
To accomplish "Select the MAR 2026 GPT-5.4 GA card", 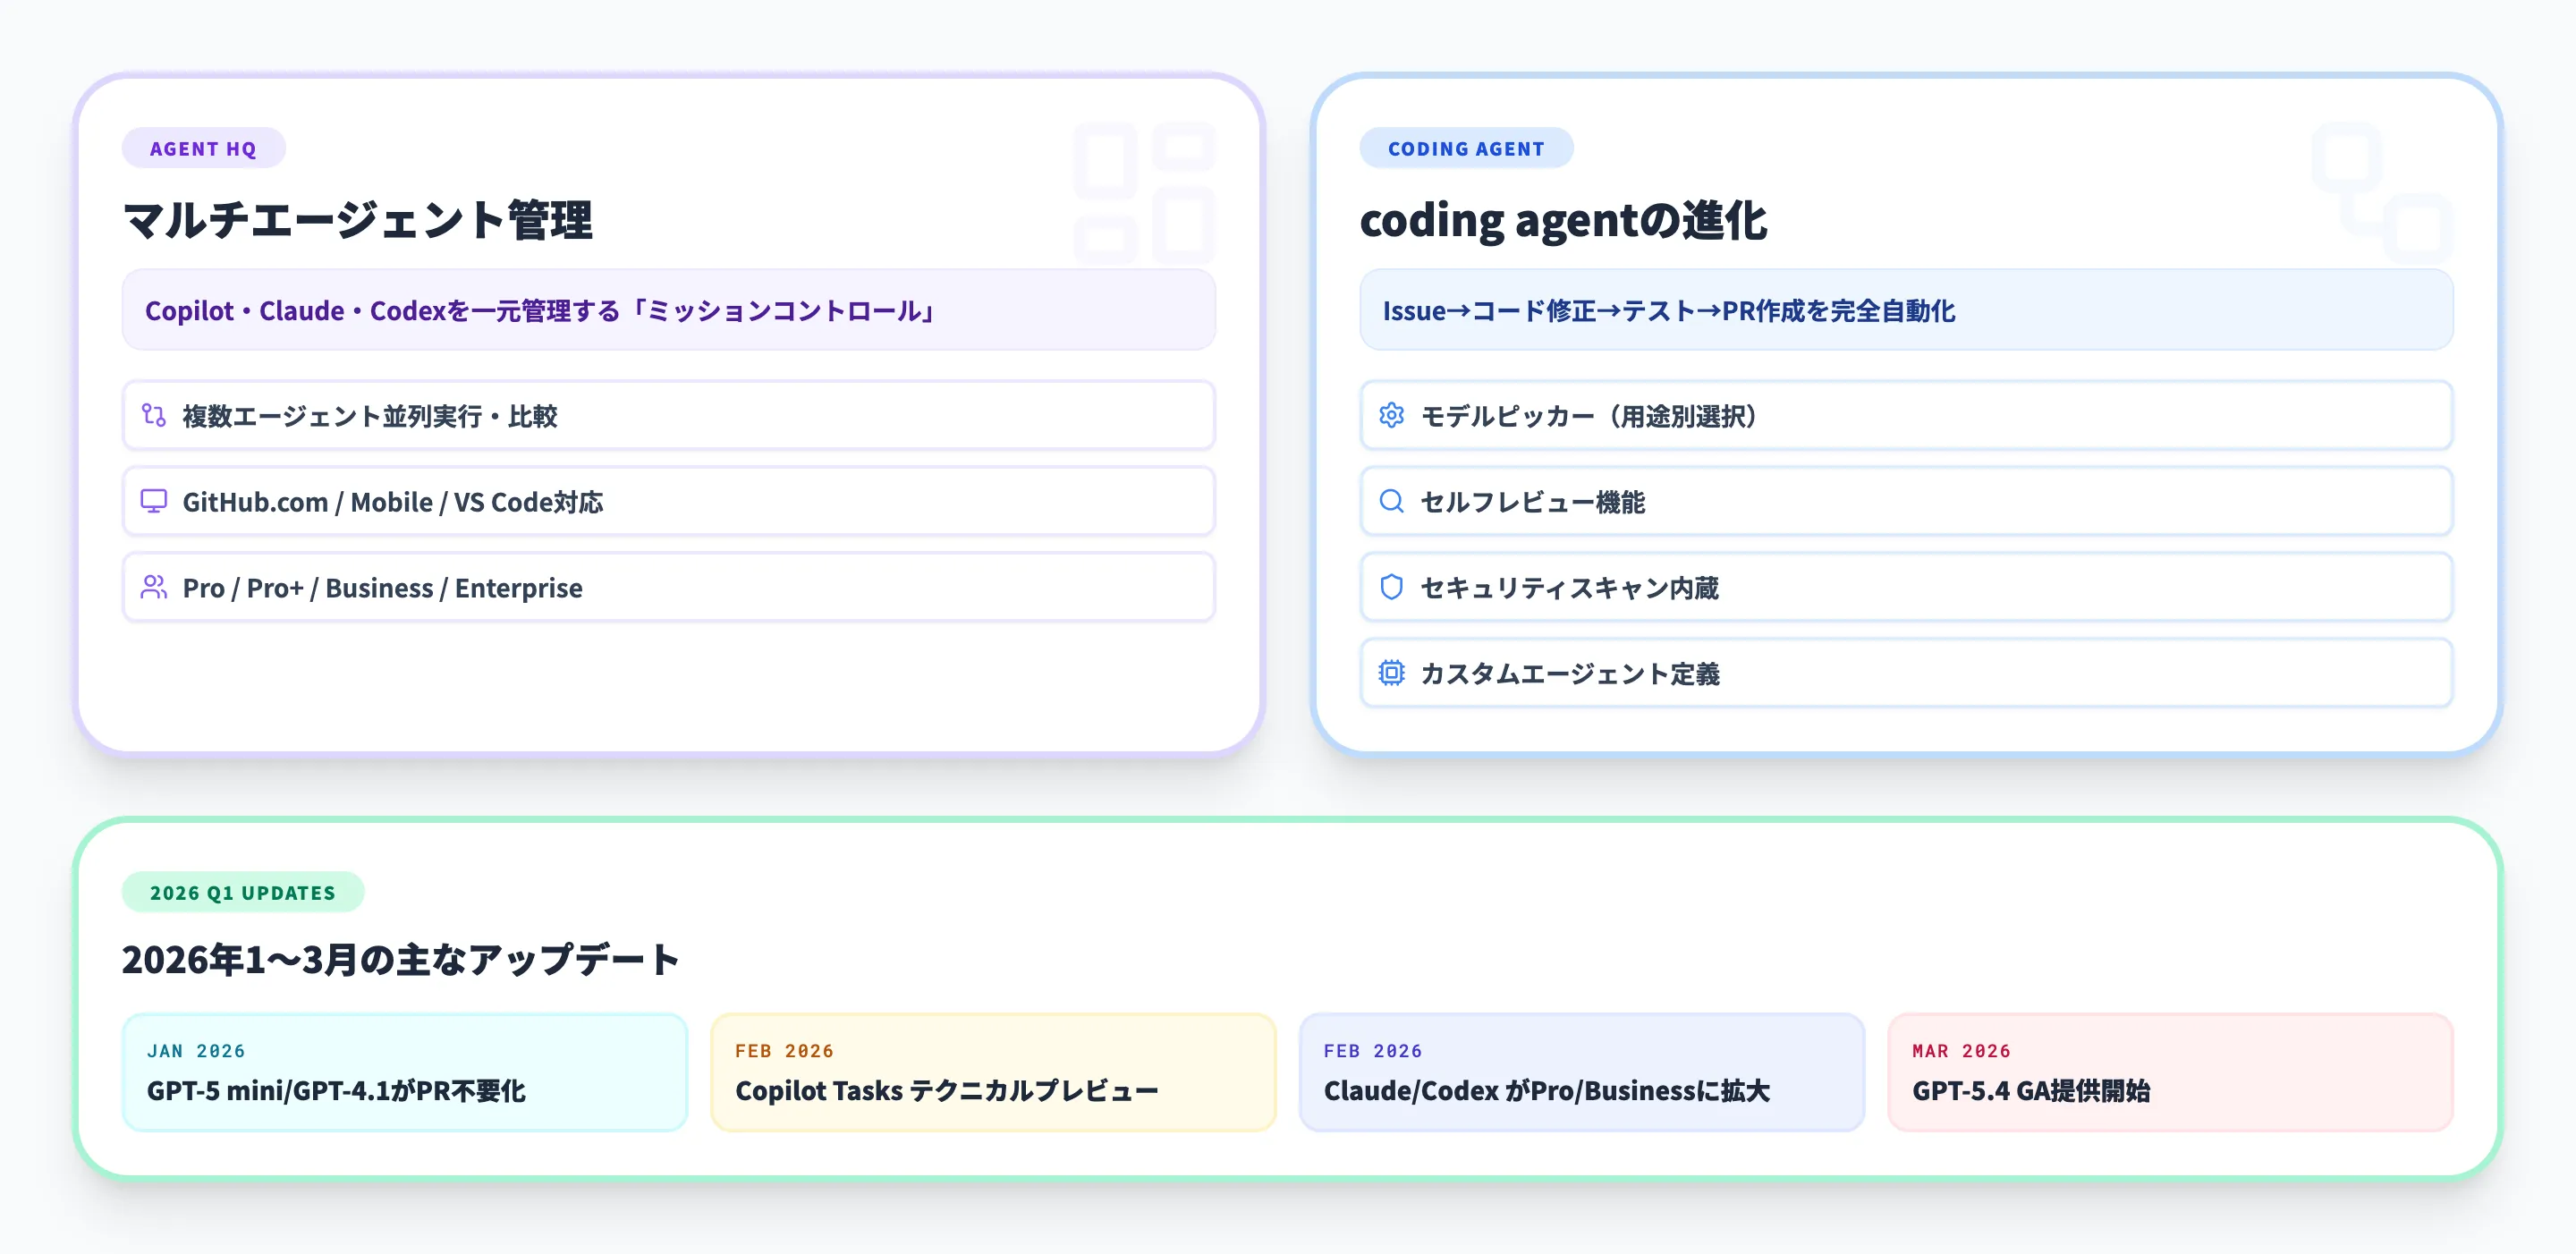I will 2172,1072.
